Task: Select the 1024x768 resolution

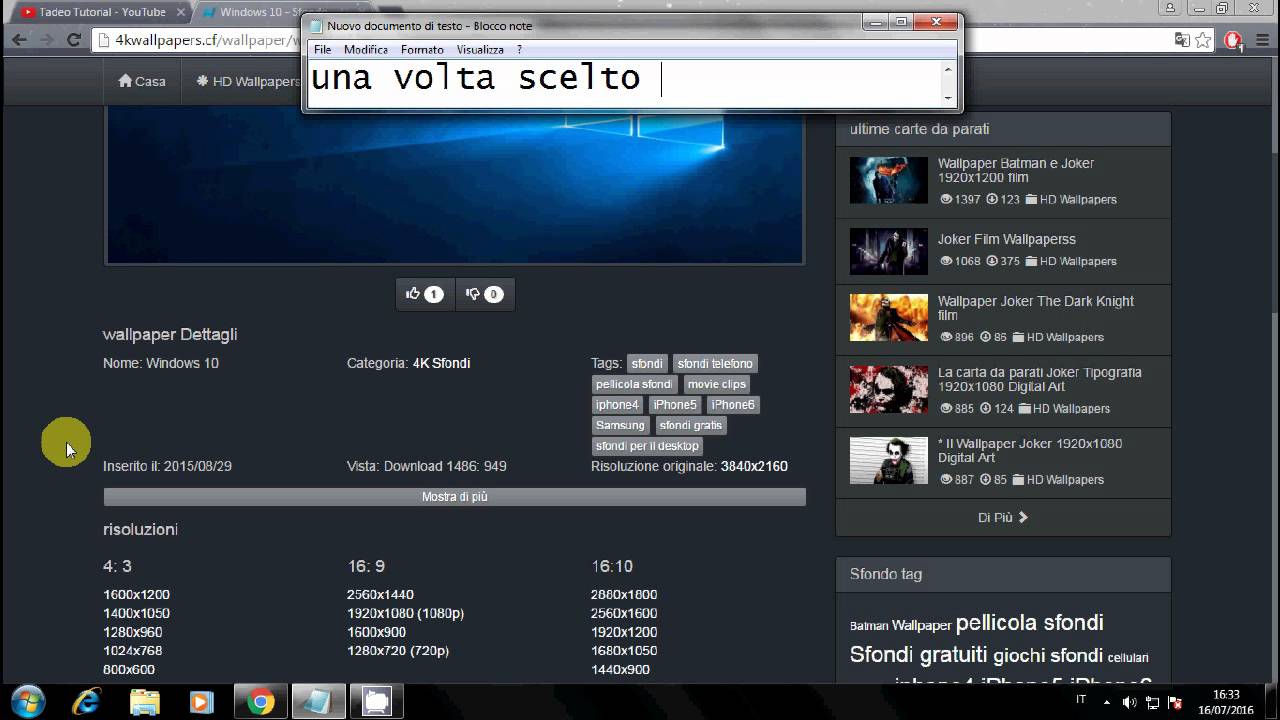Action: coord(132,651)
